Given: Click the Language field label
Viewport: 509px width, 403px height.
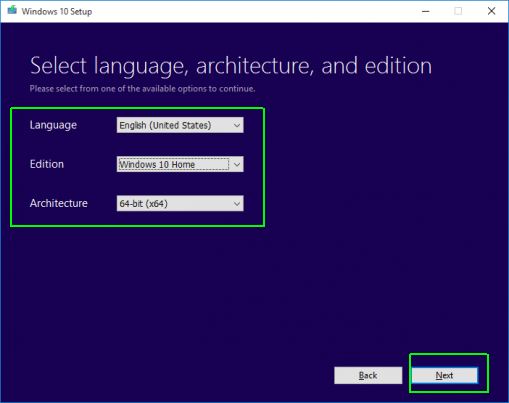Looking at the screenshot, I should 53,125.
